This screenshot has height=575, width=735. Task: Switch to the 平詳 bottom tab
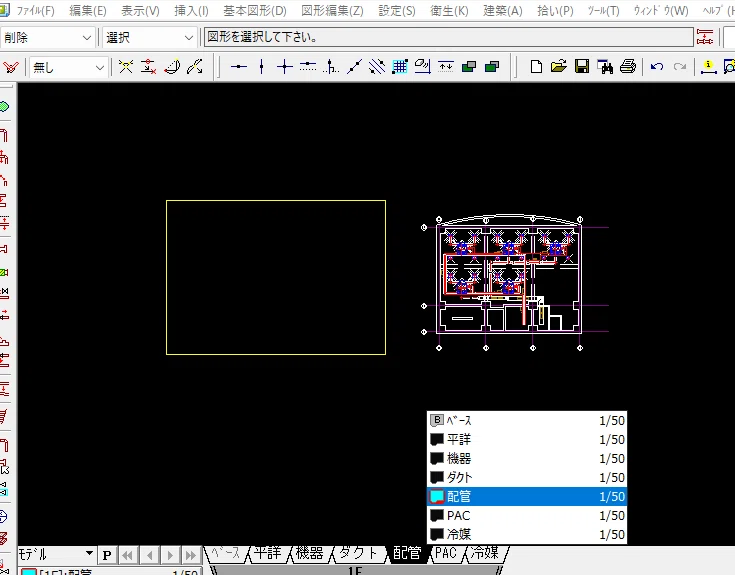(267, 554)
